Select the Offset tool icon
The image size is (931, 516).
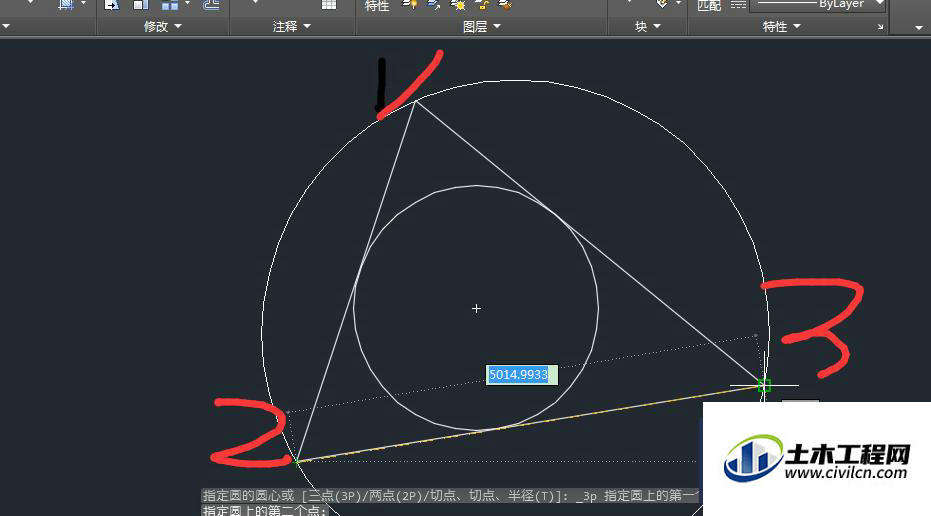[x=211, y=5]
